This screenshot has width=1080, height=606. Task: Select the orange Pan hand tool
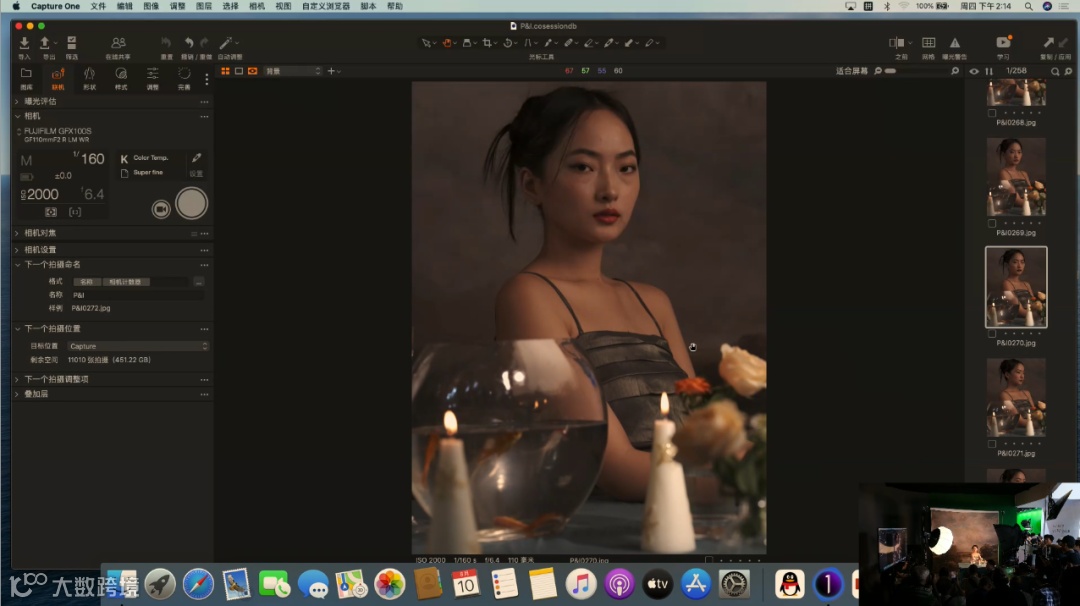coord(447,43)
